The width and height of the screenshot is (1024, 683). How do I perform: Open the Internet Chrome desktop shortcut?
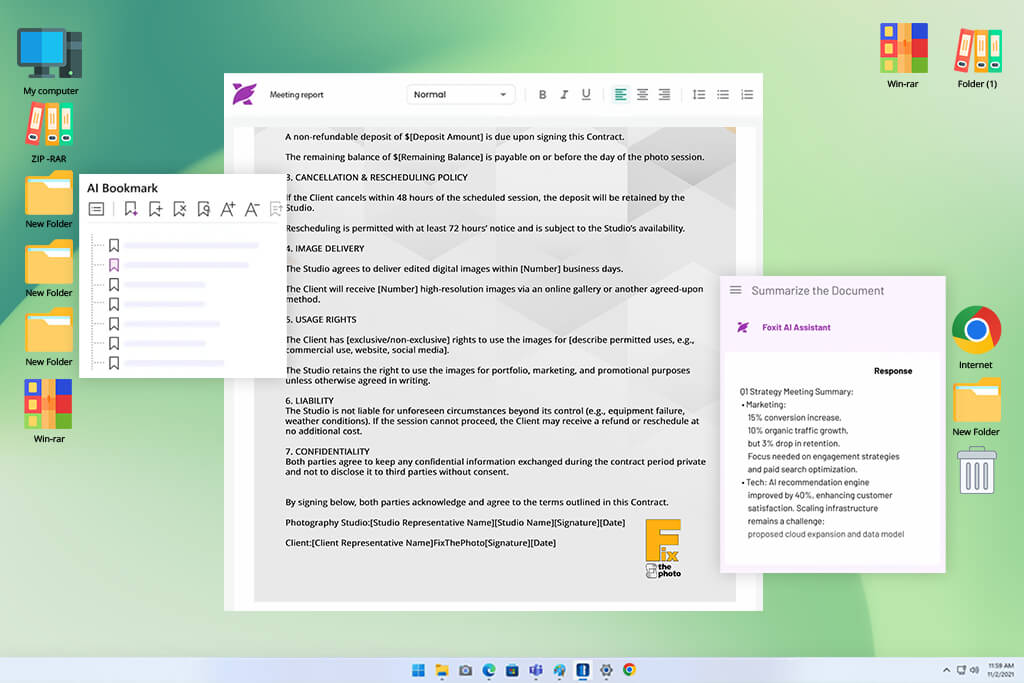coord(976,337)
